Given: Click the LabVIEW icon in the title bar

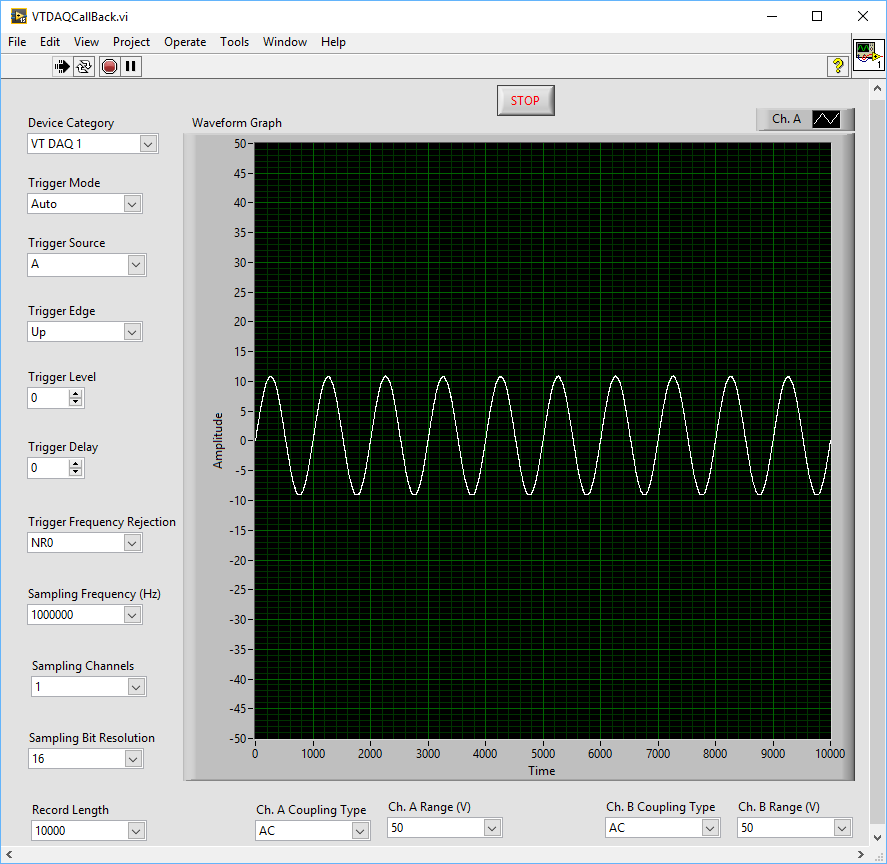Looking at the screenshot, I should [18, 16].
